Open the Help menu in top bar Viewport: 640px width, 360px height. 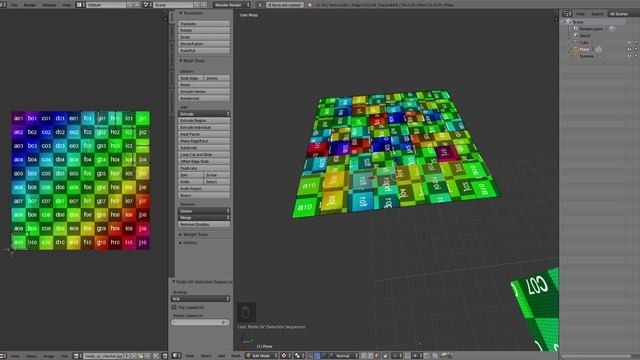(x=67, y=5)
